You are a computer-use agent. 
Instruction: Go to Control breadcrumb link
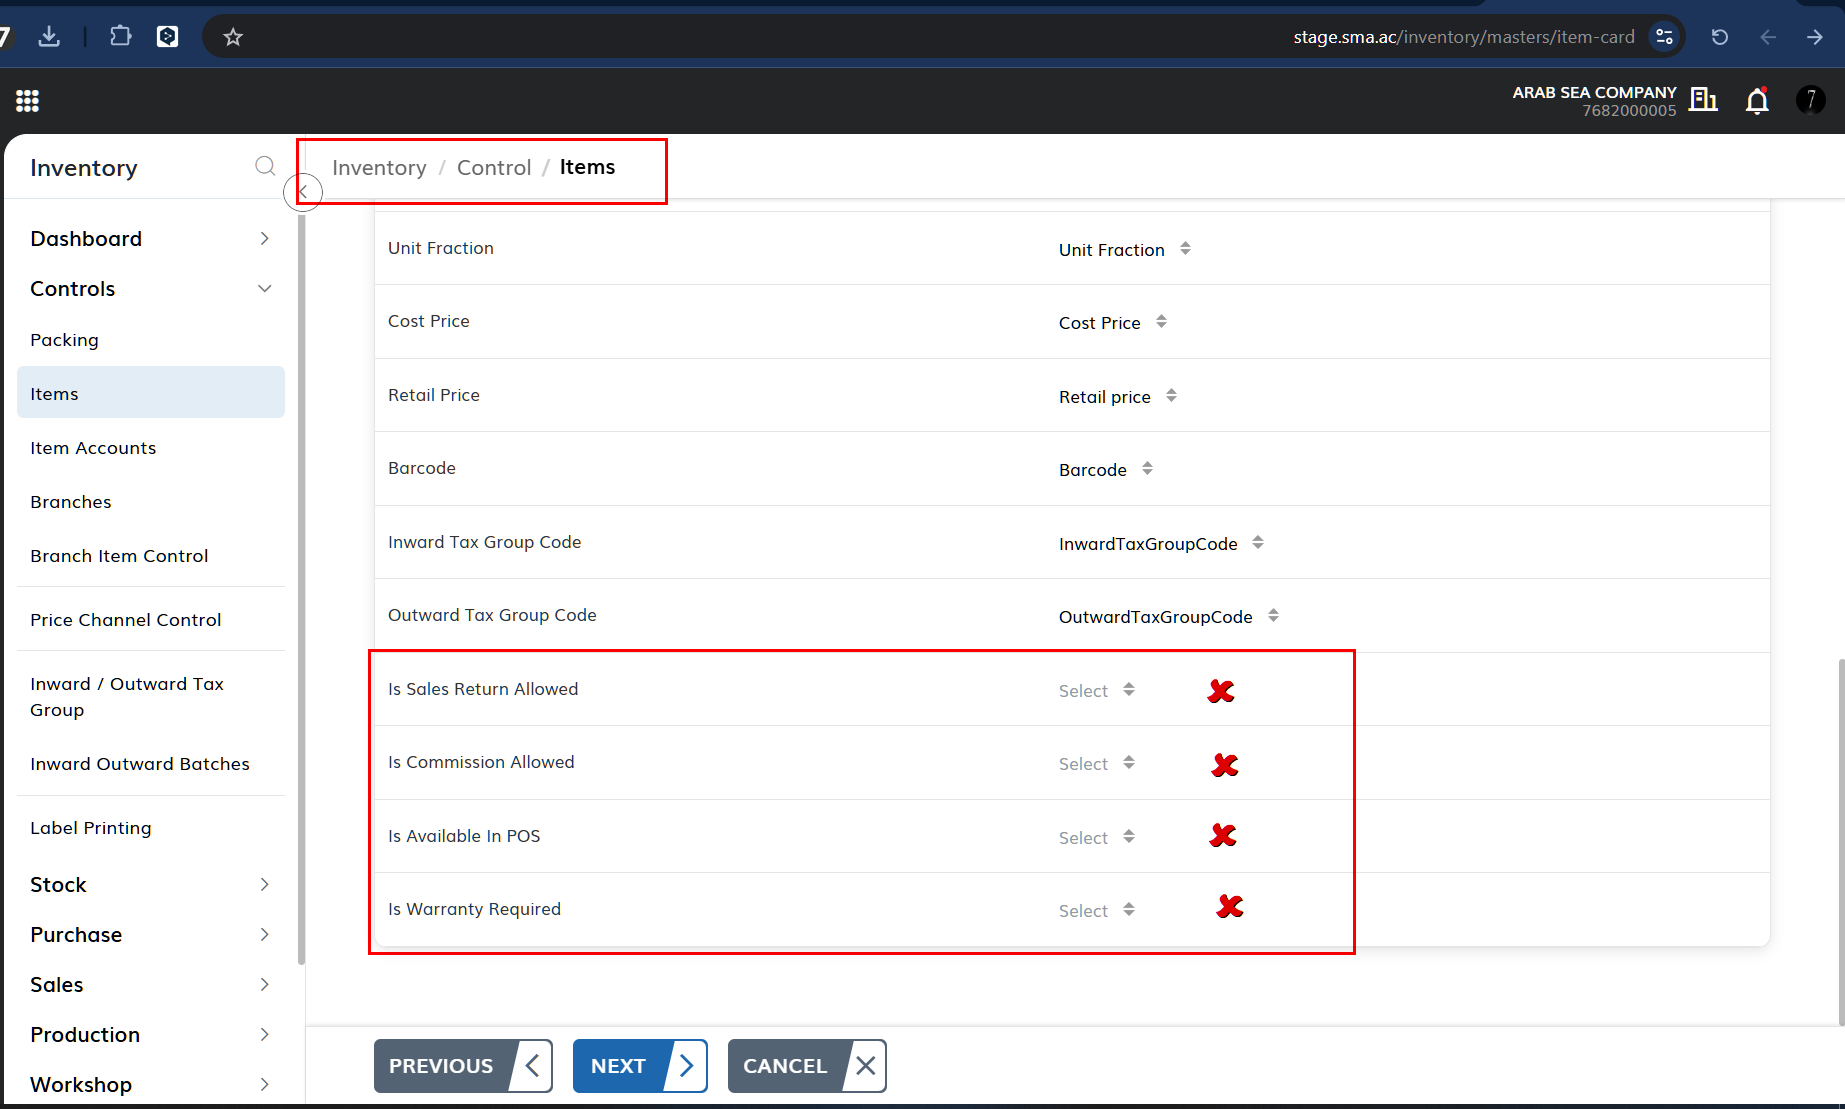[x=494, y=167]
